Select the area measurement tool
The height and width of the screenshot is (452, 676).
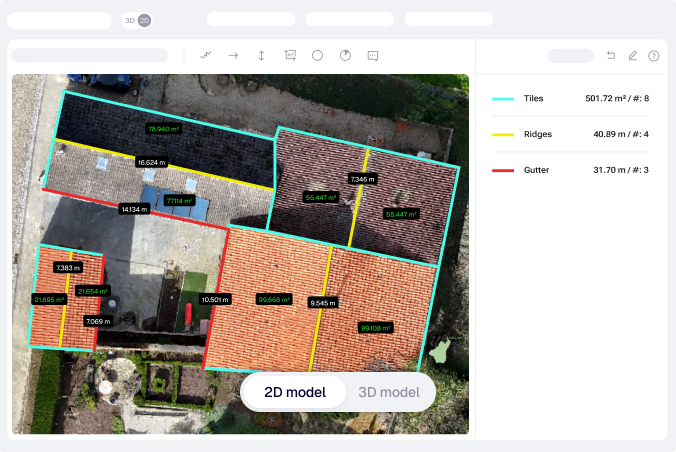point(290,56)
